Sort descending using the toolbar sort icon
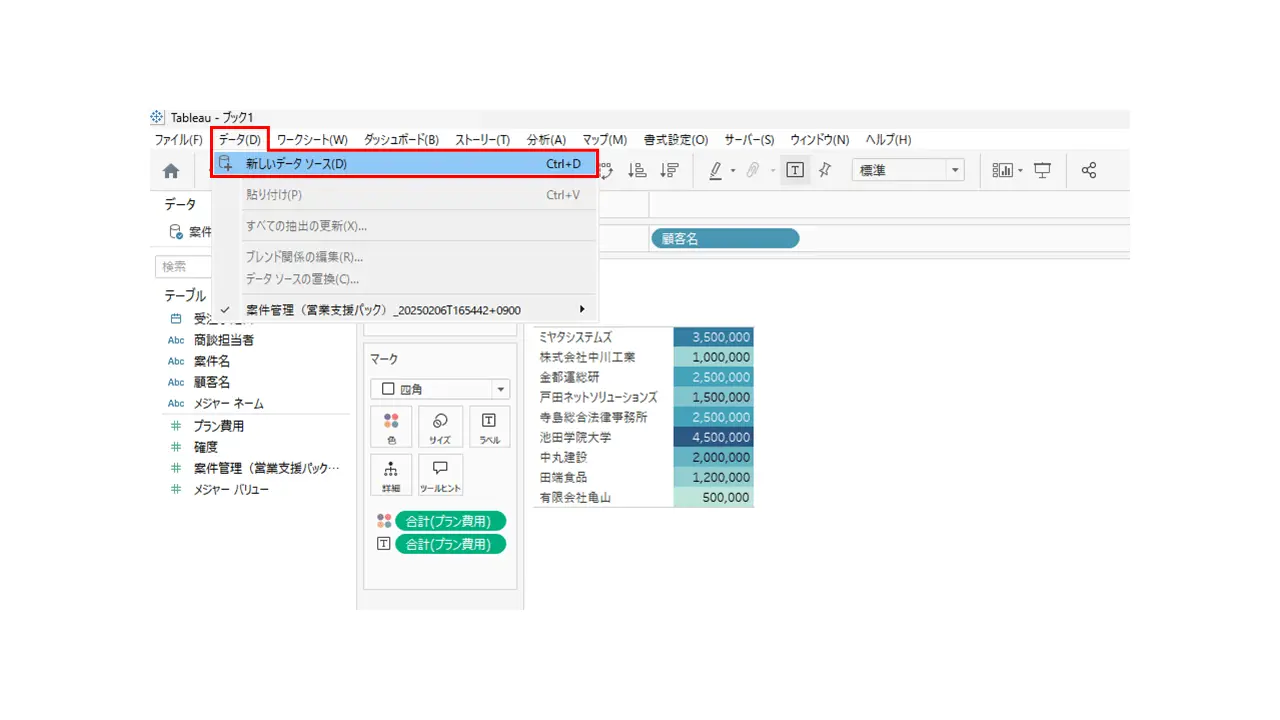The height and width of the screenshot is (720, 1280). pos(670,170)
